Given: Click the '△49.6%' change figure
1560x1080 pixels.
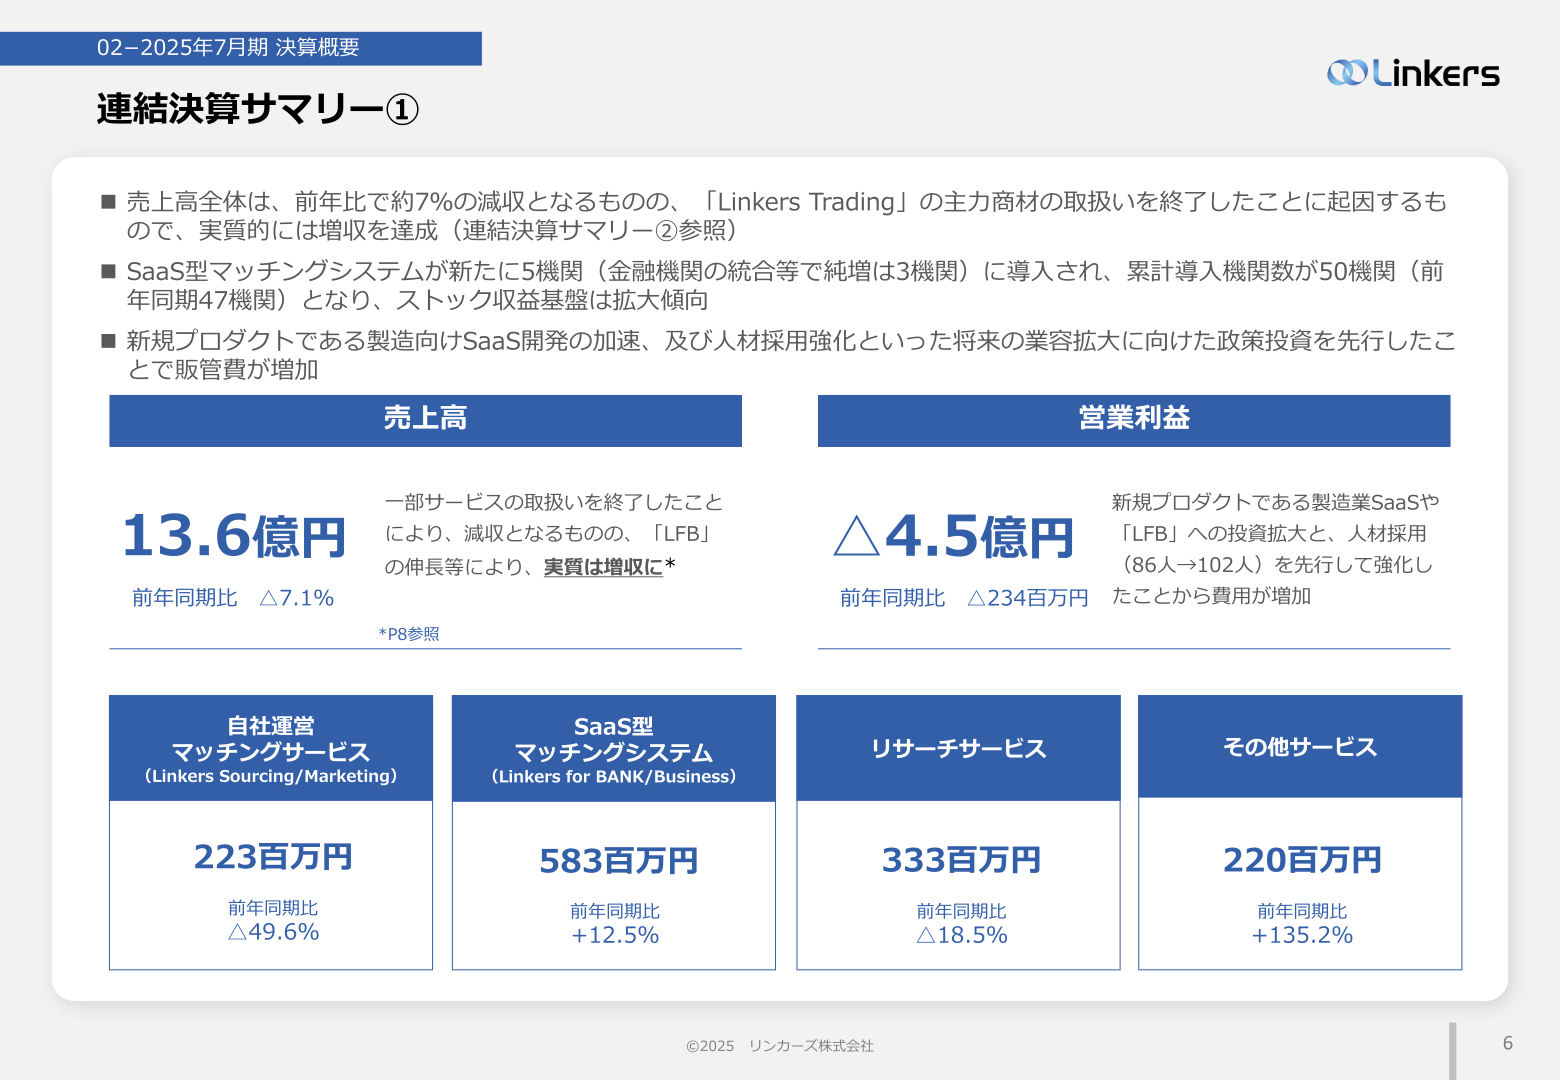Looking at the screenshot, I should click(x=274, y=932).
